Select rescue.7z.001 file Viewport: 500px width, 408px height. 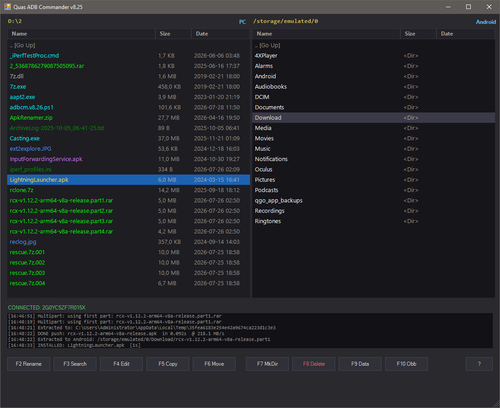pyautogui.click(x=128, y=252)
